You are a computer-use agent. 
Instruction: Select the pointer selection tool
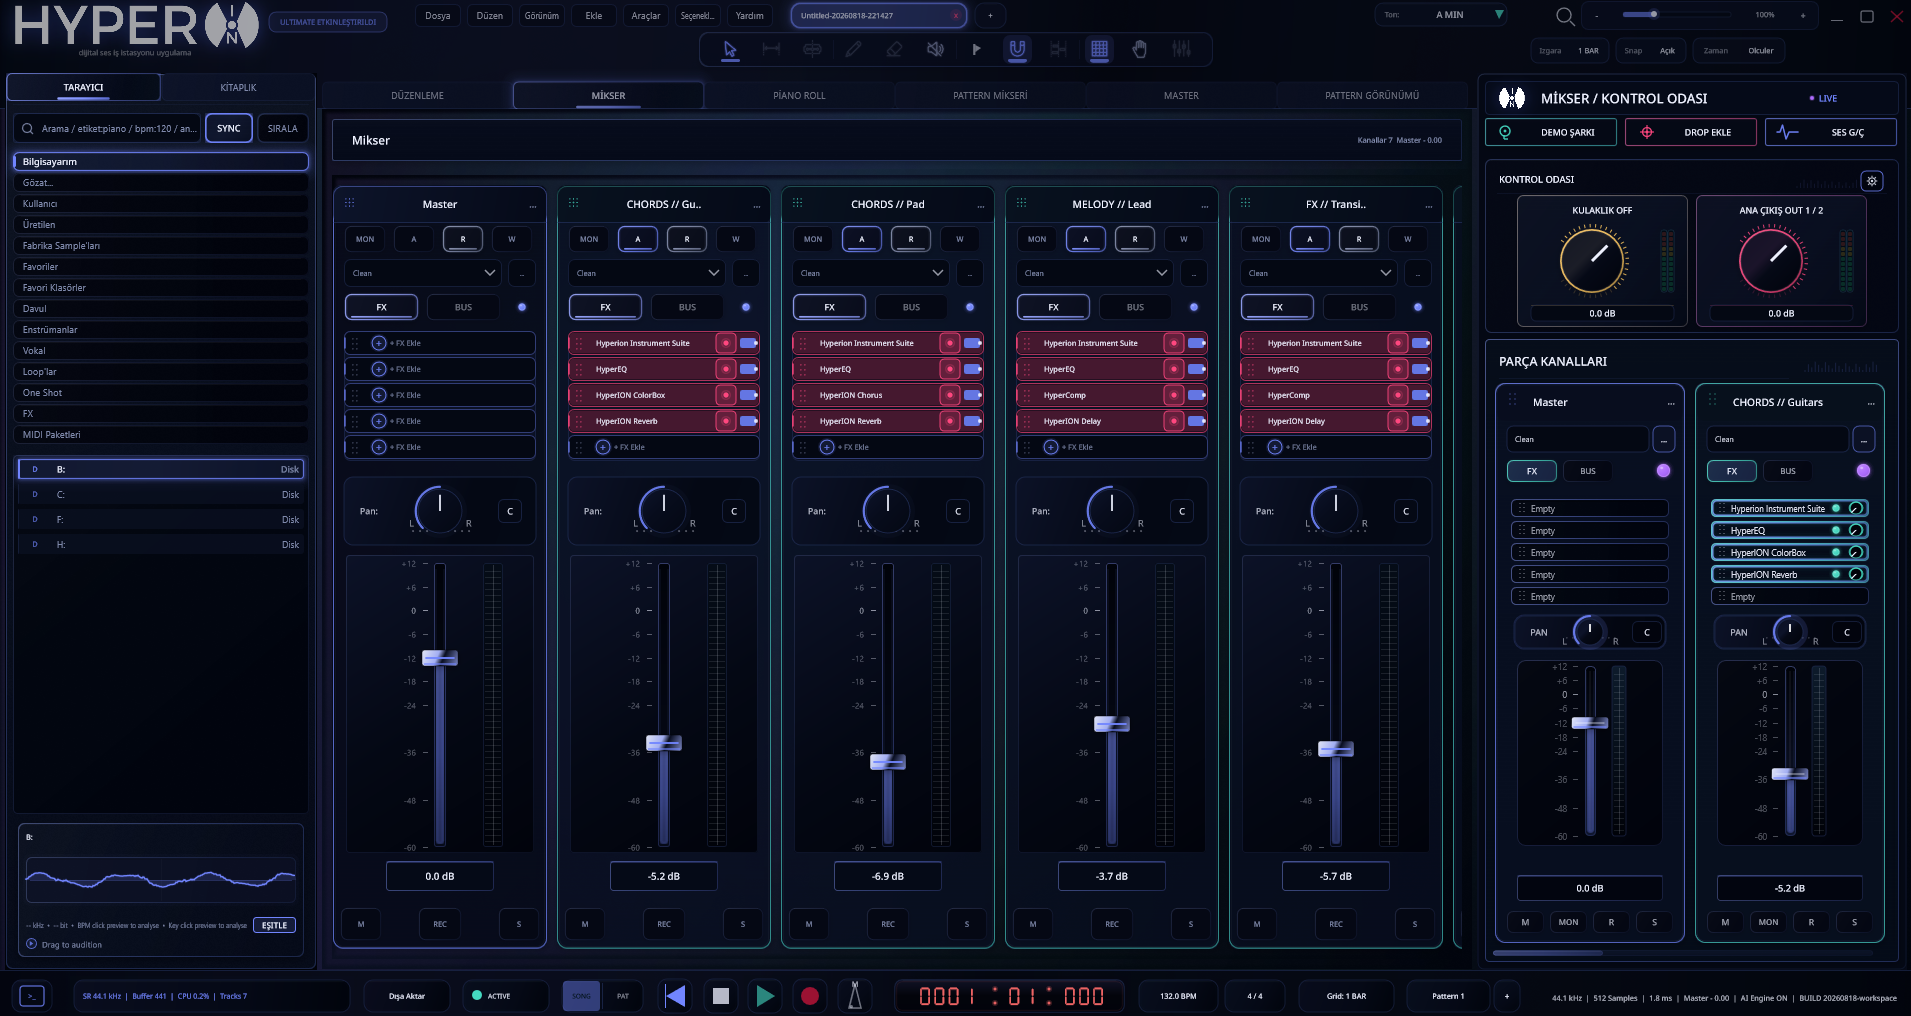(730, 49)
